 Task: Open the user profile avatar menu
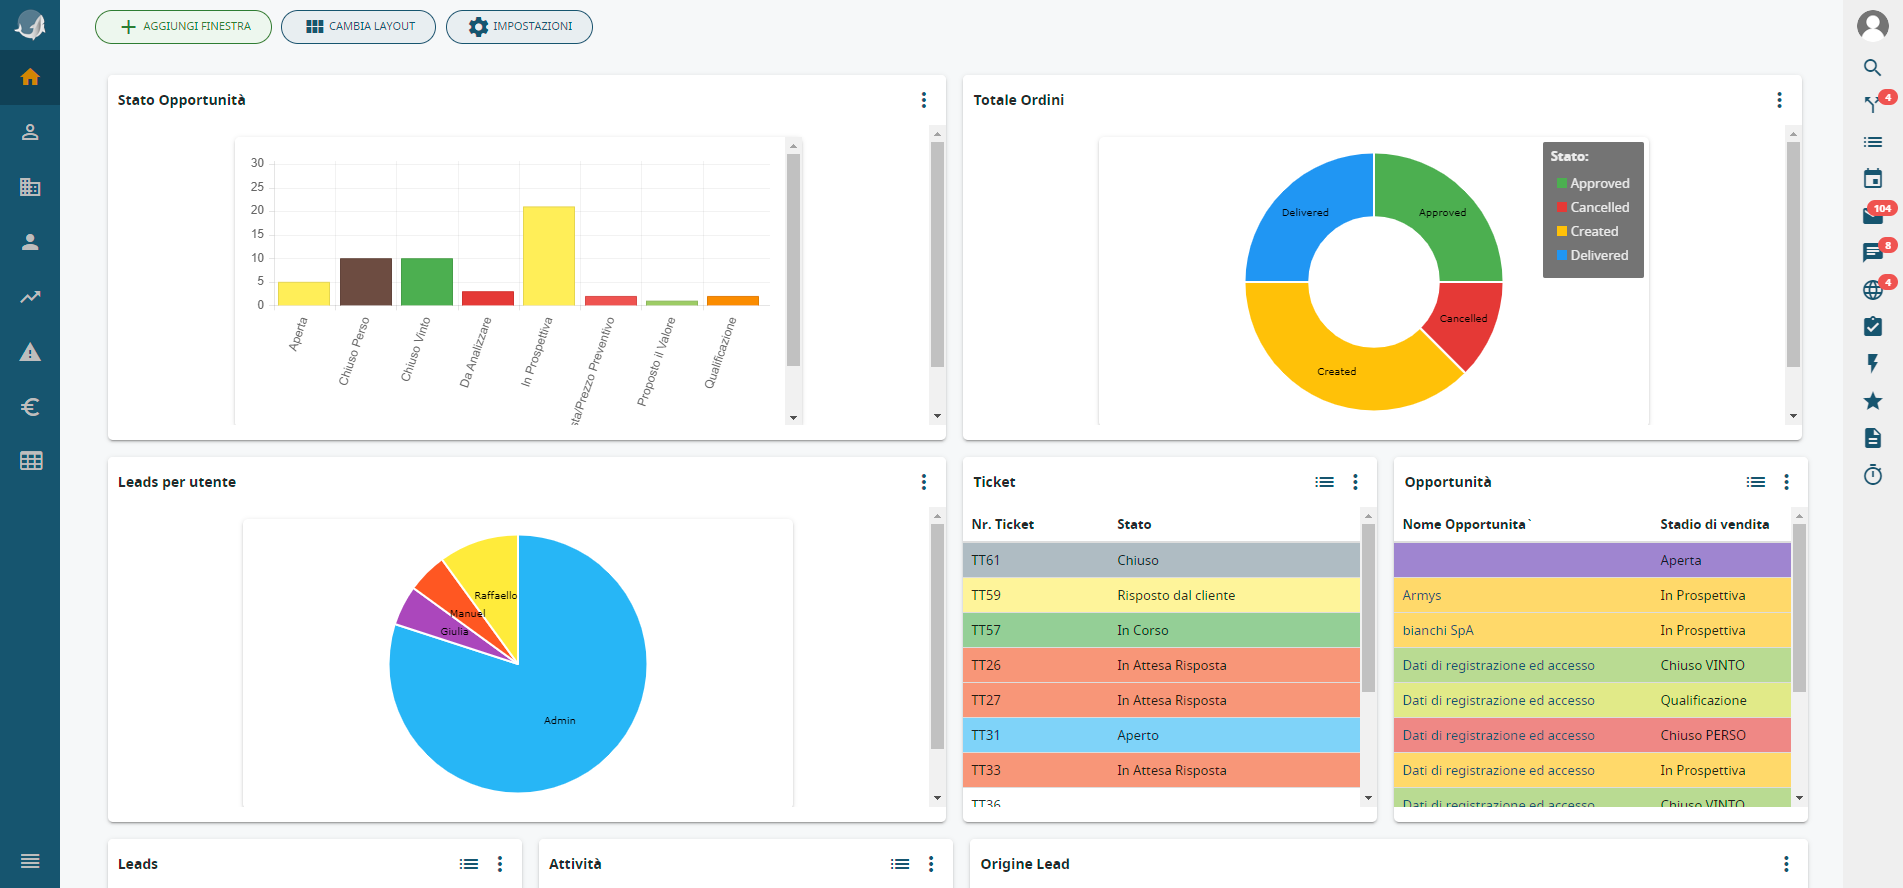click(1872, 25)
